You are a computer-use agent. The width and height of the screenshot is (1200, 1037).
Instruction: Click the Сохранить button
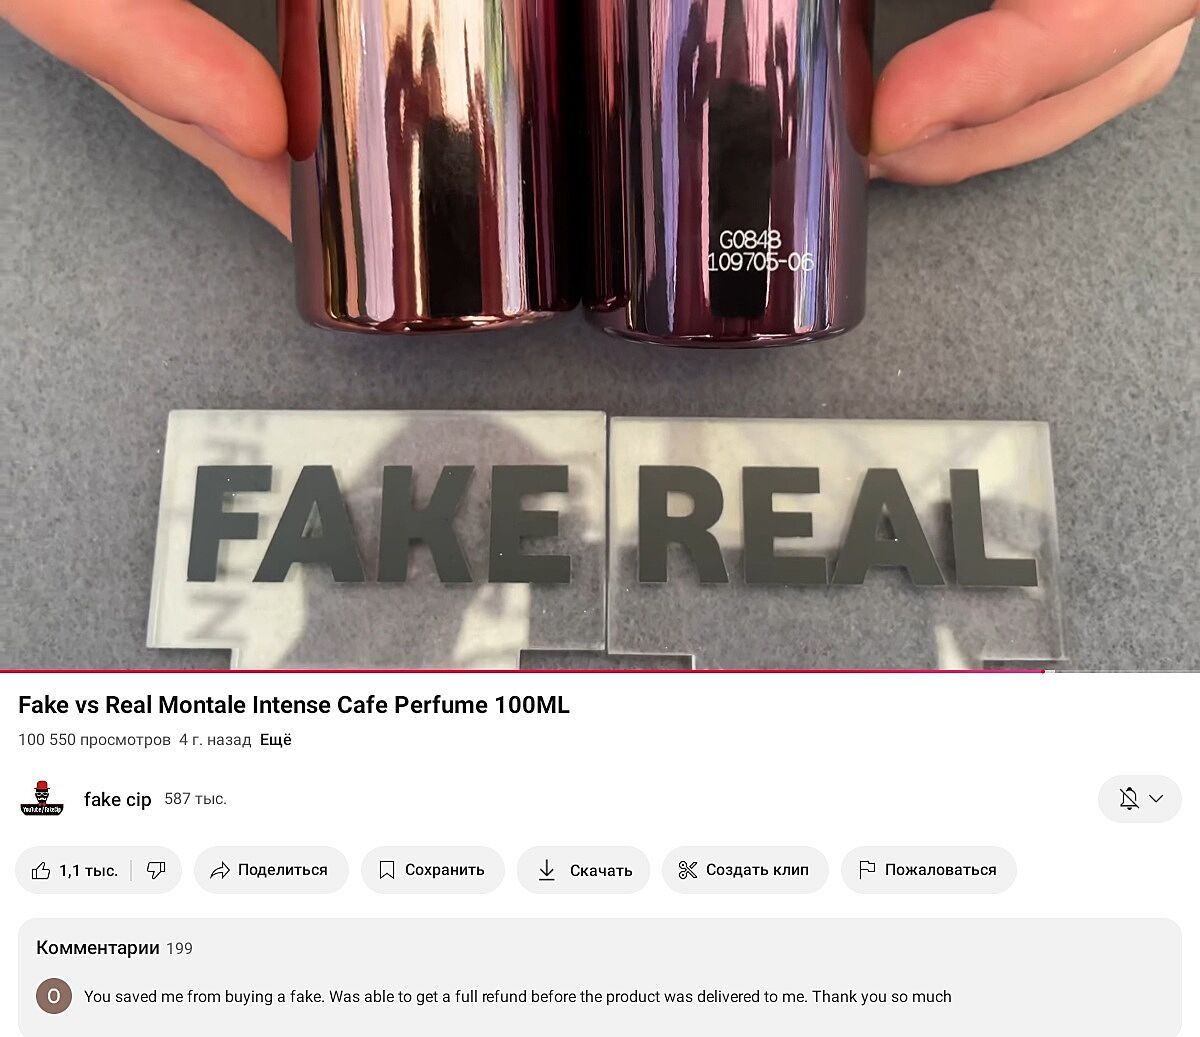coord(433,870)
